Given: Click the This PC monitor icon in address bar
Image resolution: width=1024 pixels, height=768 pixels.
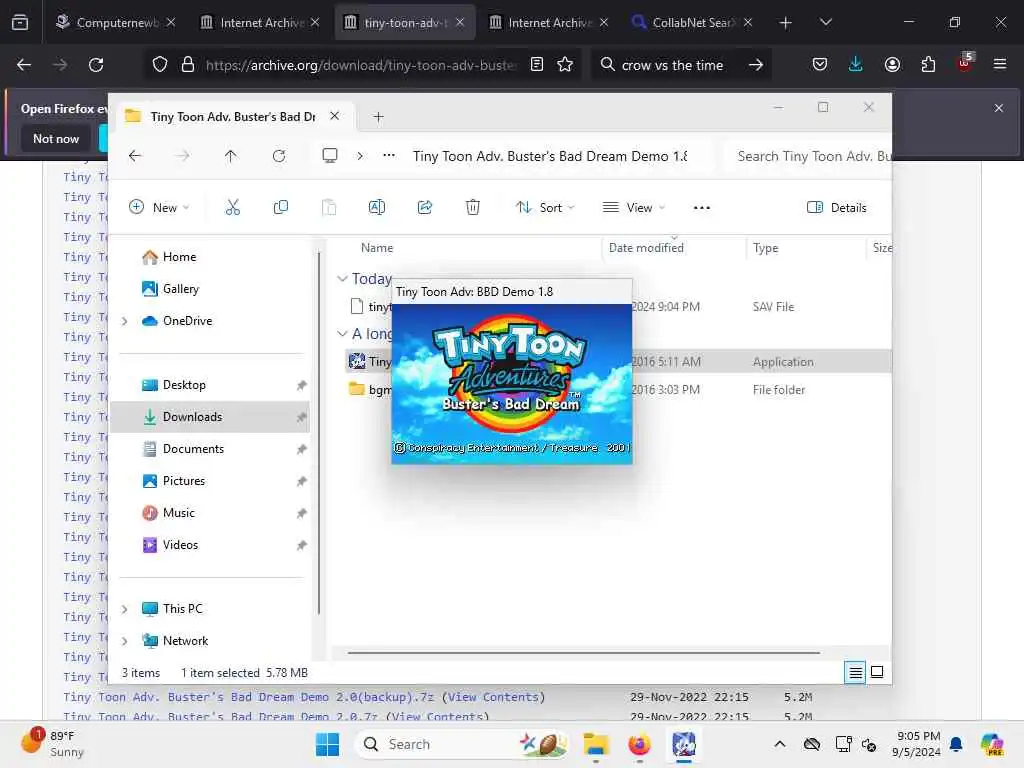Looking at the screenshot, I should (x=330, y=155).
